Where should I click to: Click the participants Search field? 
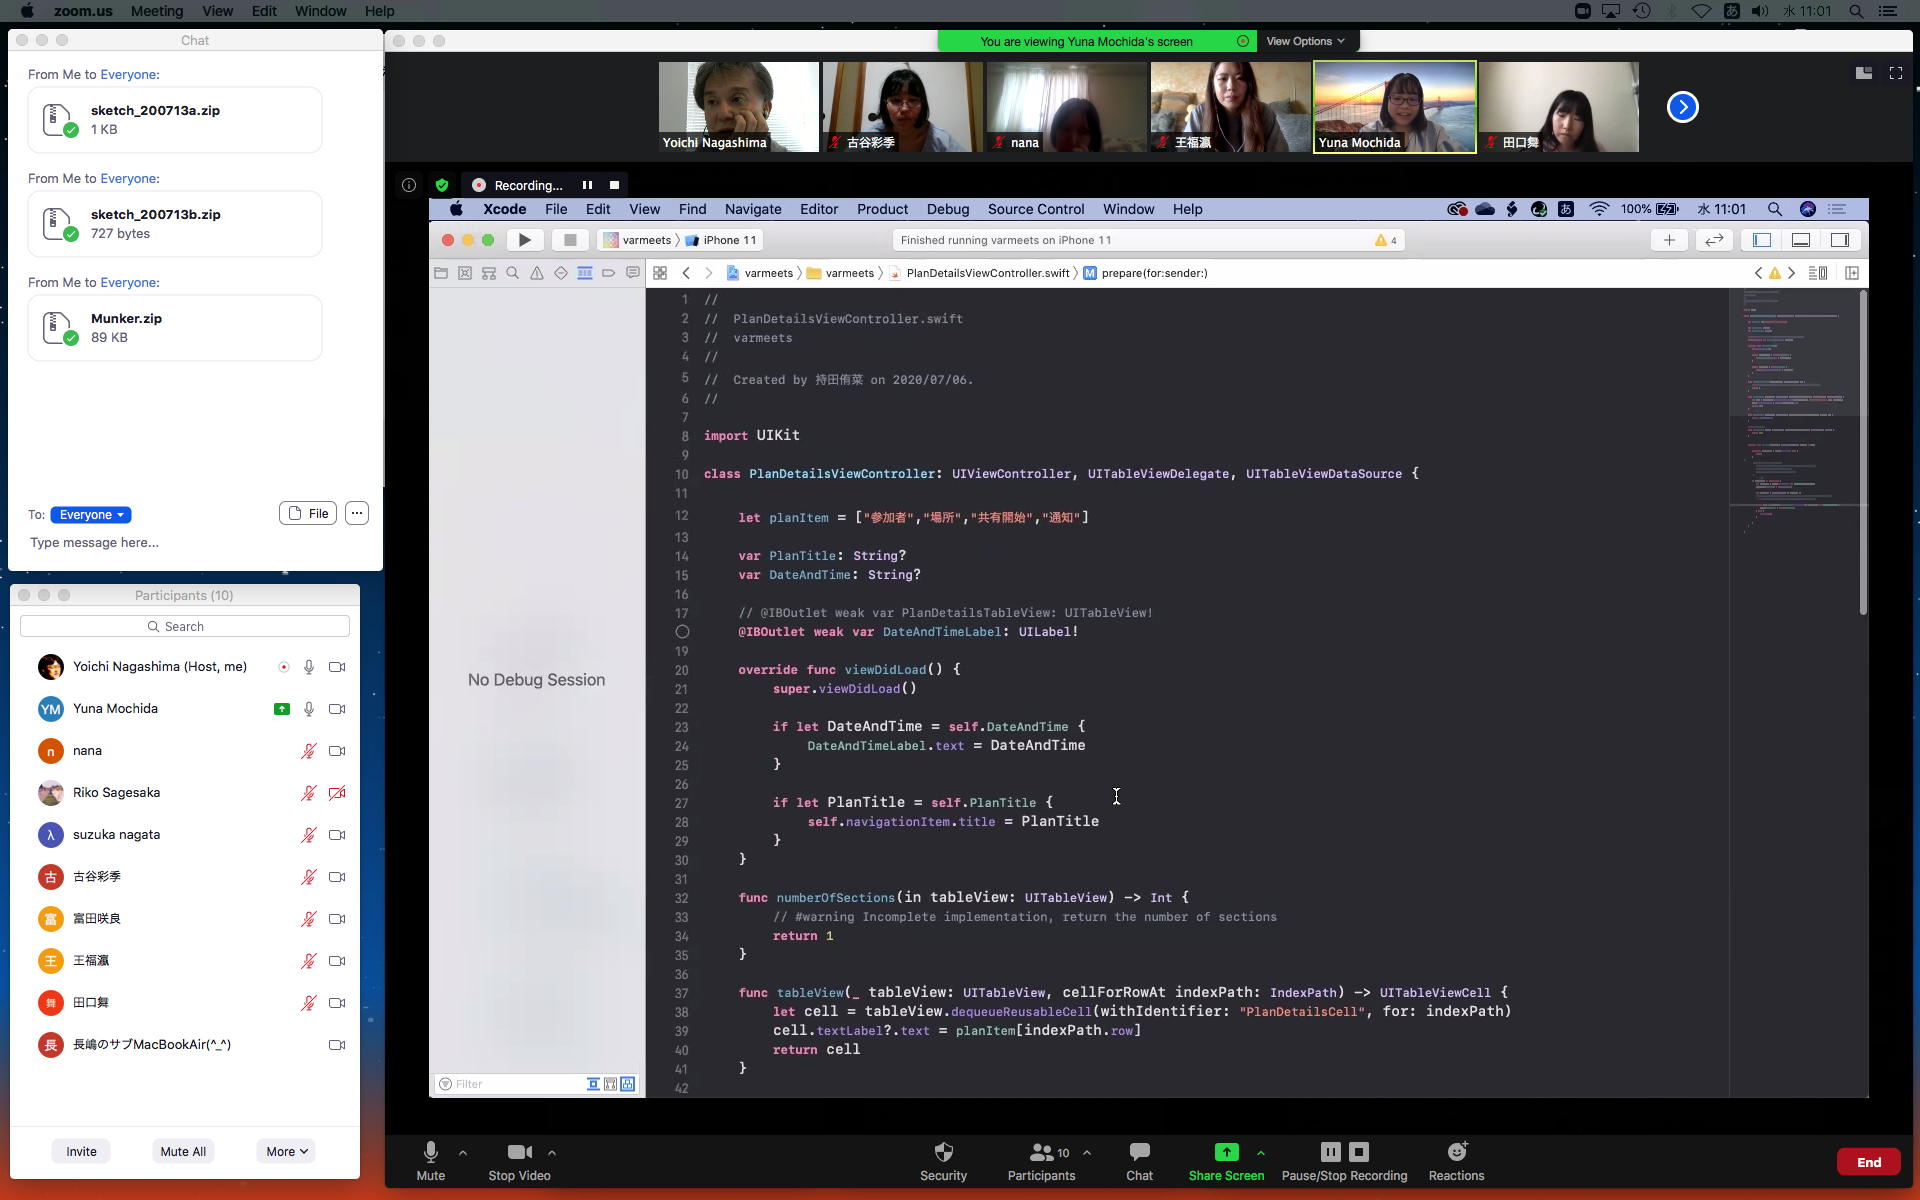(x=185, y=626)
